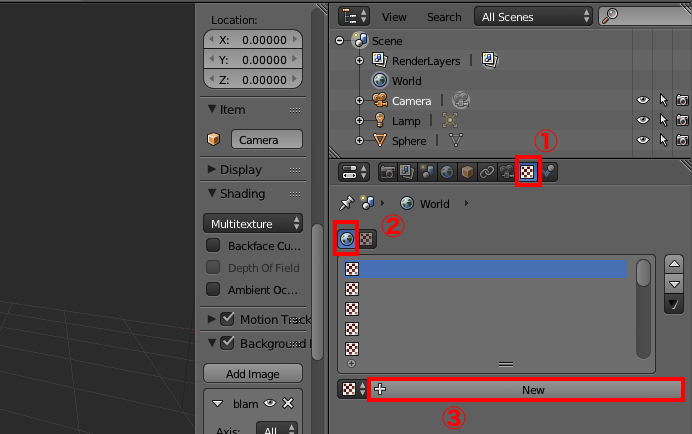Open the outliner Search menu
692x434 pixels.
click(x=444, y=17)
